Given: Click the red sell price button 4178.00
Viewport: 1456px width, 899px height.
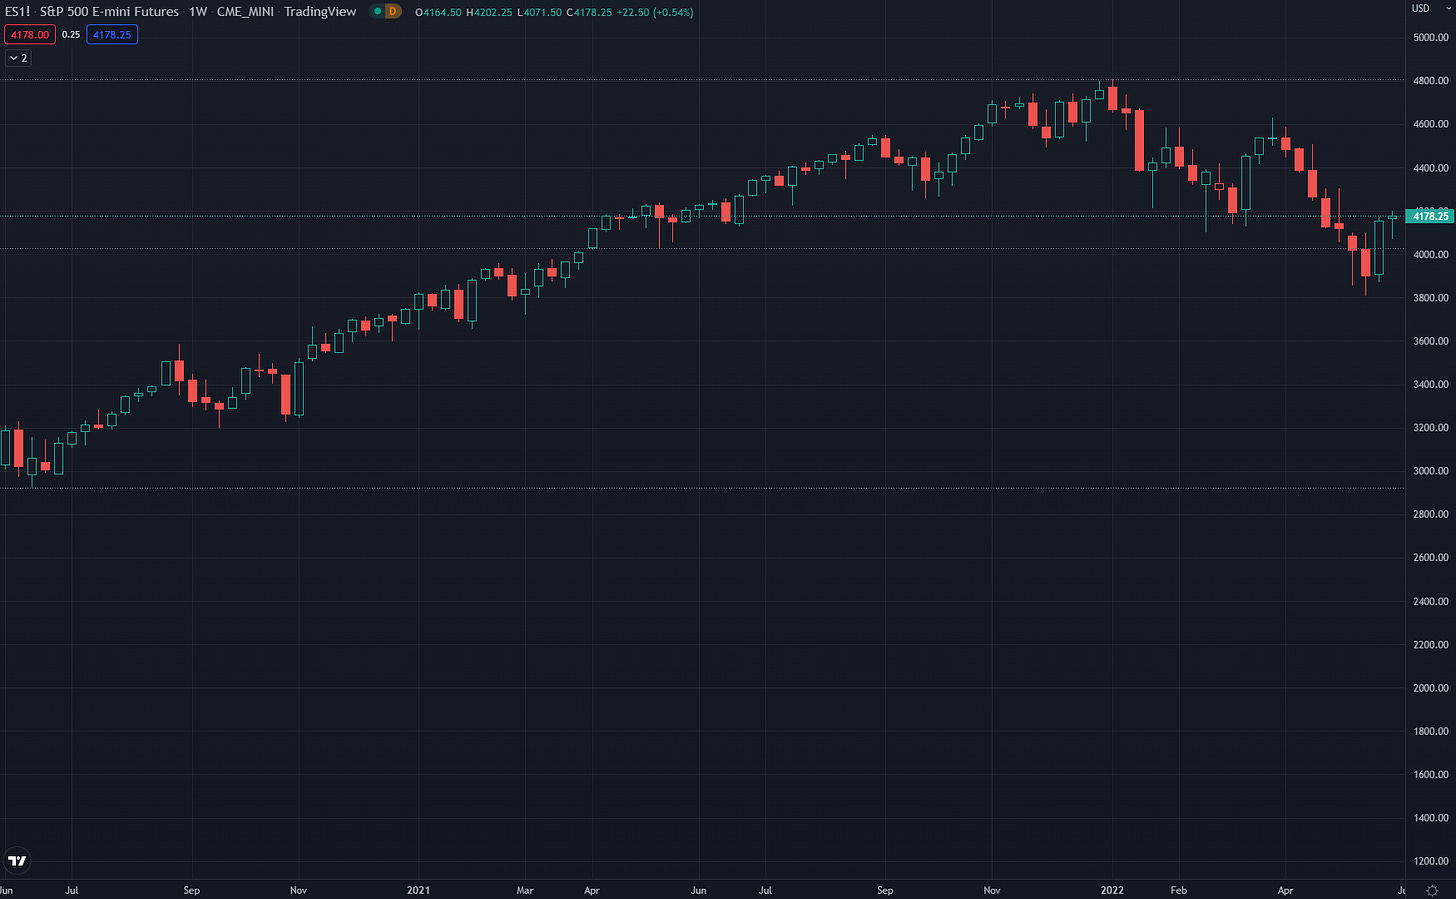Looking at the screenshot, I should pyautogui.click(x=29, y=35).
